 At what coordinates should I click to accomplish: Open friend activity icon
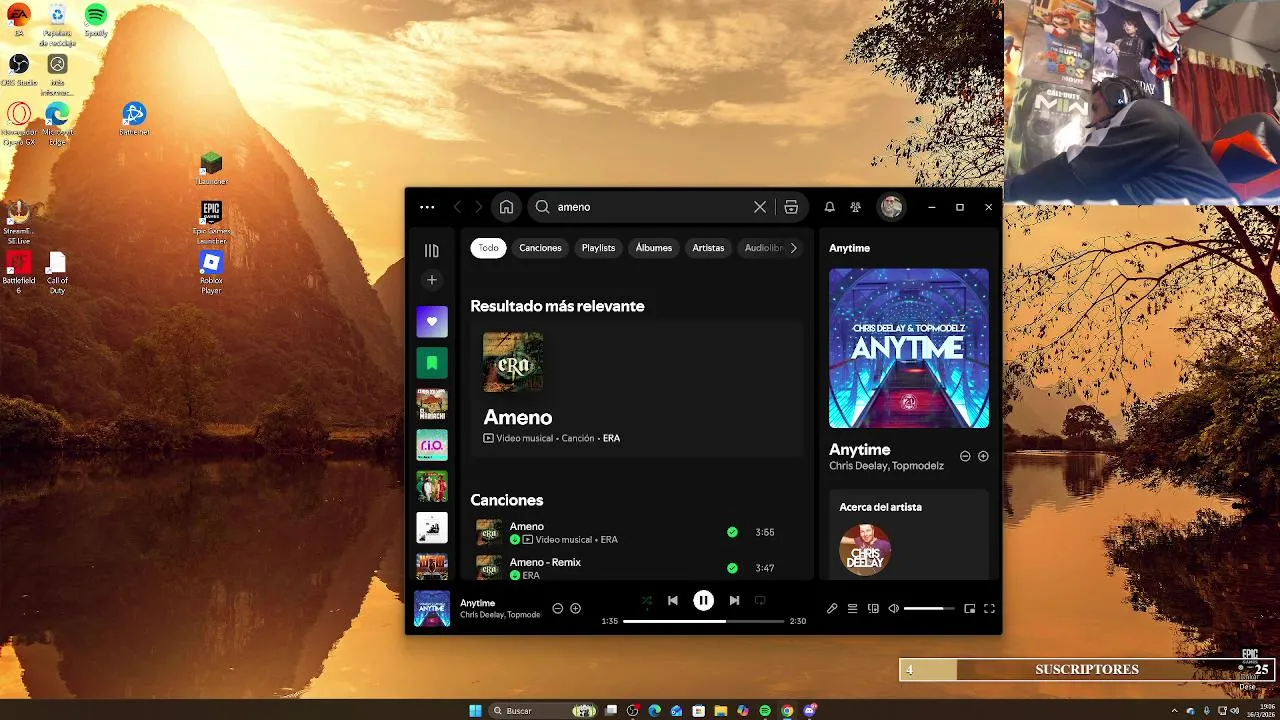click(x=855, y=207)
